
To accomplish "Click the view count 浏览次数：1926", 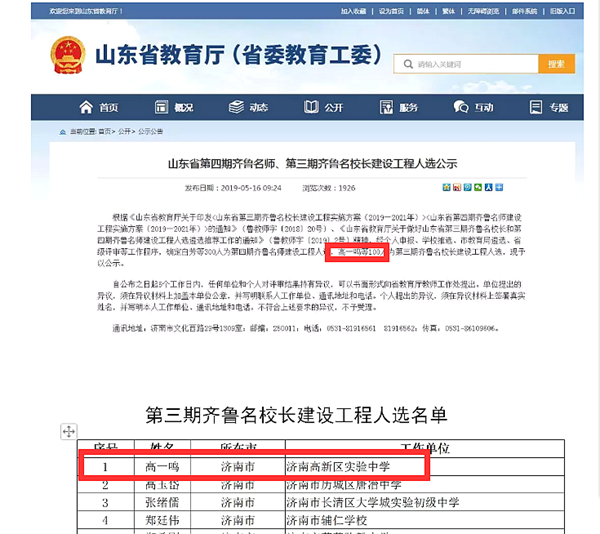I will point(329,188).
